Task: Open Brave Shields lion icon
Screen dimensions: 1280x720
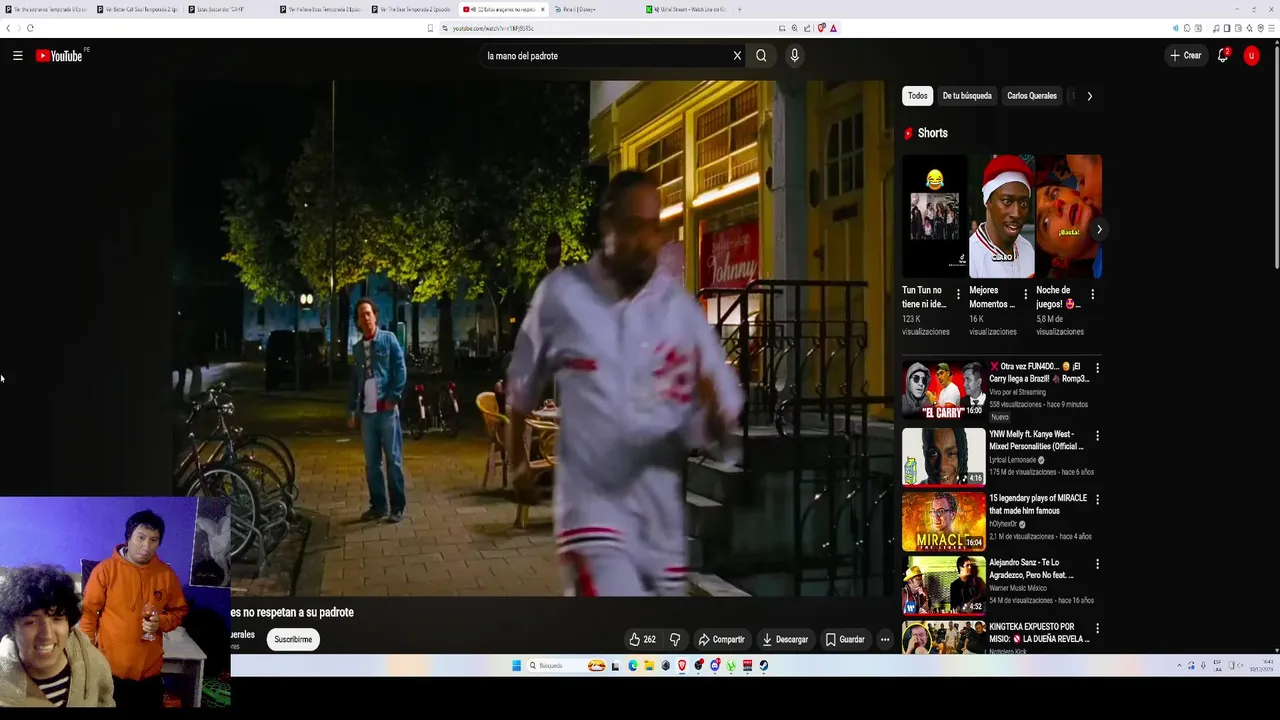Action: click(821, 28)
